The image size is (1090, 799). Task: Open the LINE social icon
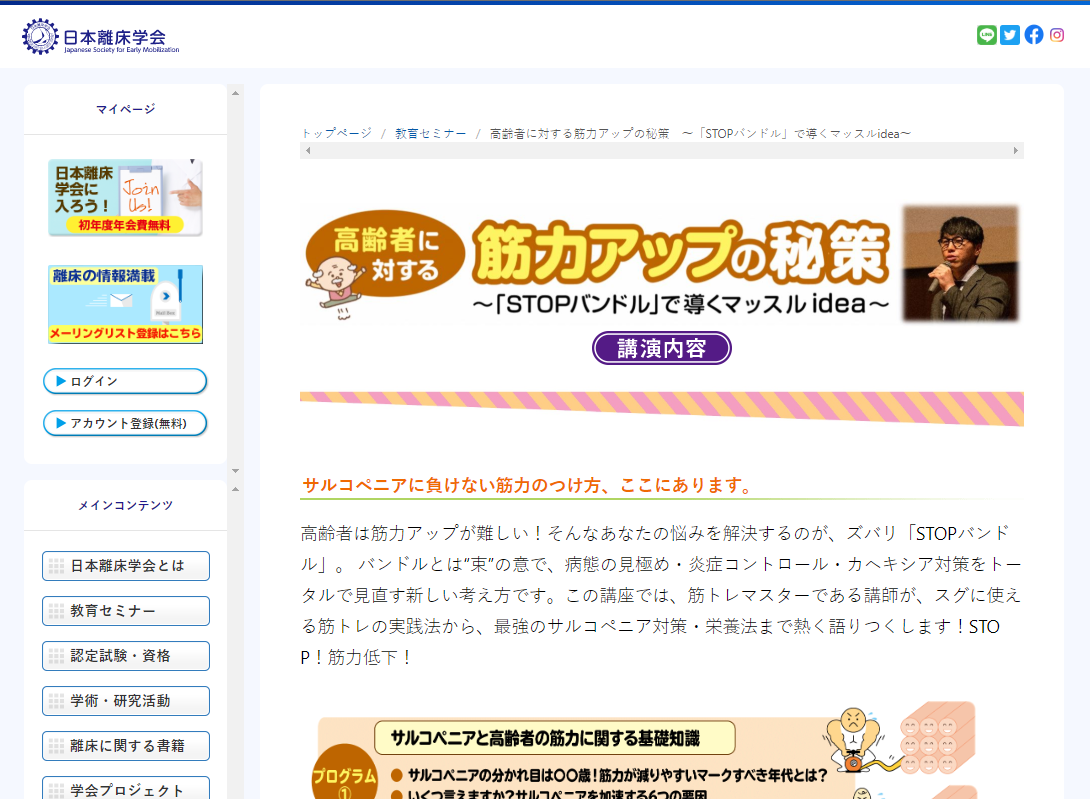[x=986, y=35]
